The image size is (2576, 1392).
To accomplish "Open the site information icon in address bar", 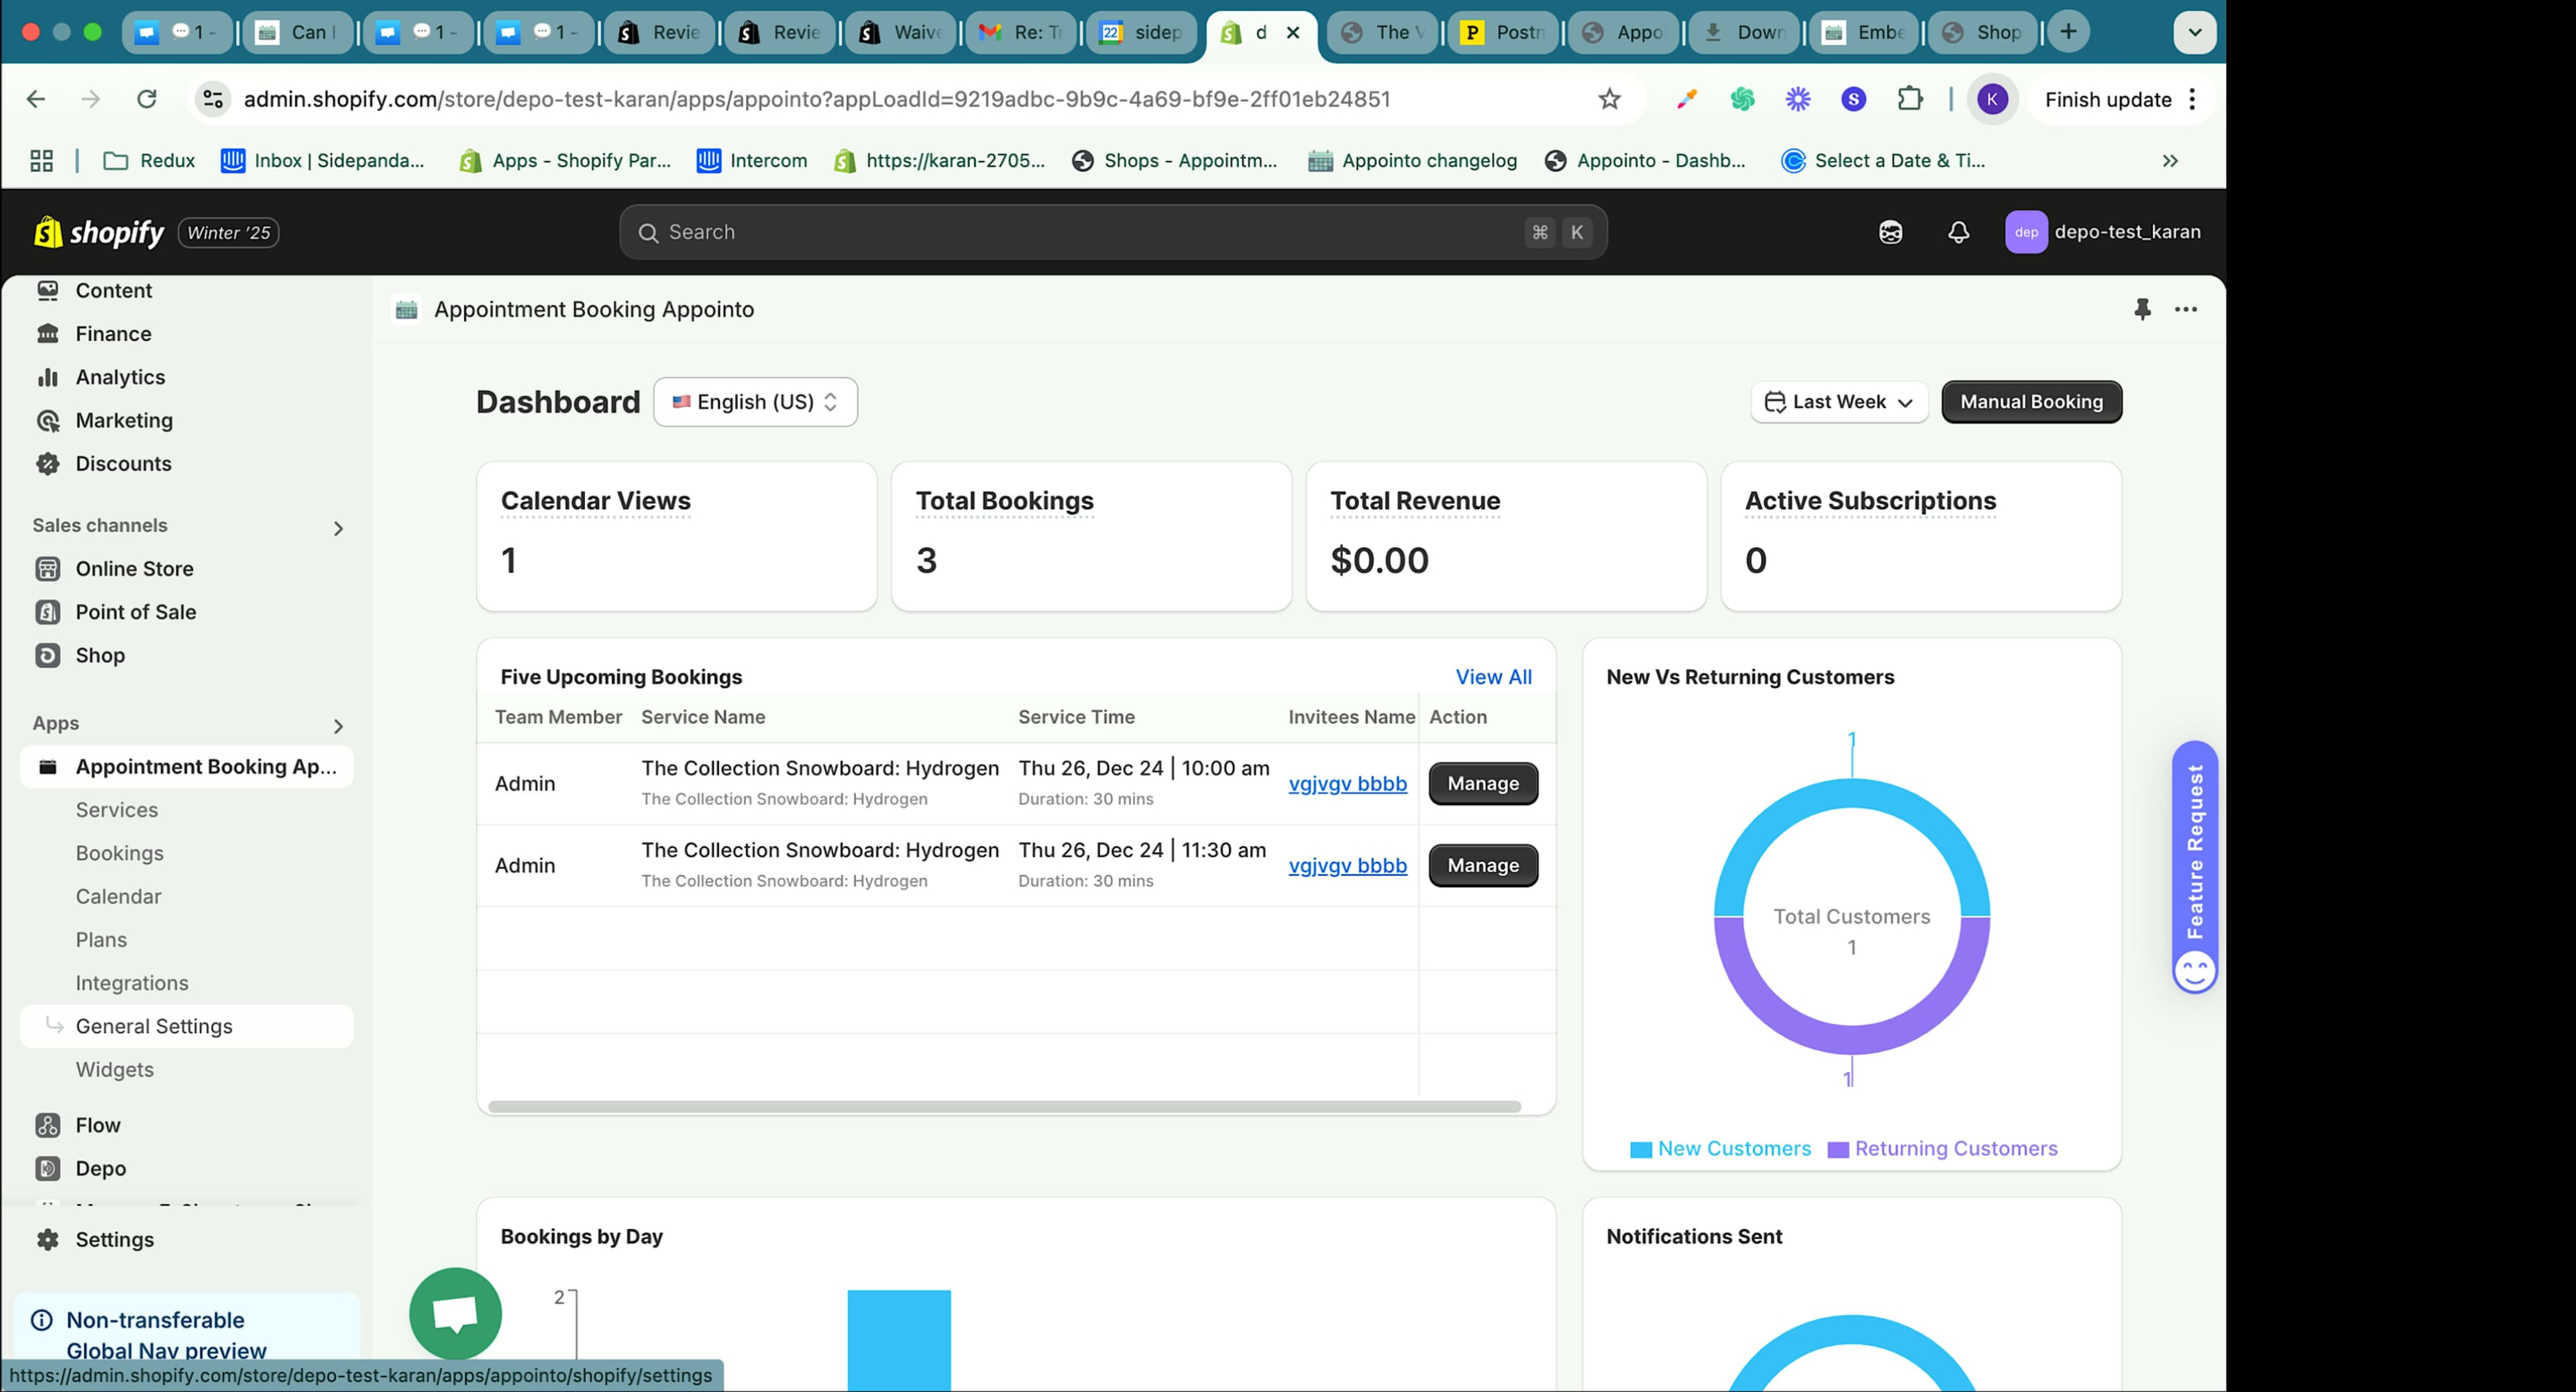I will point(213,99).
